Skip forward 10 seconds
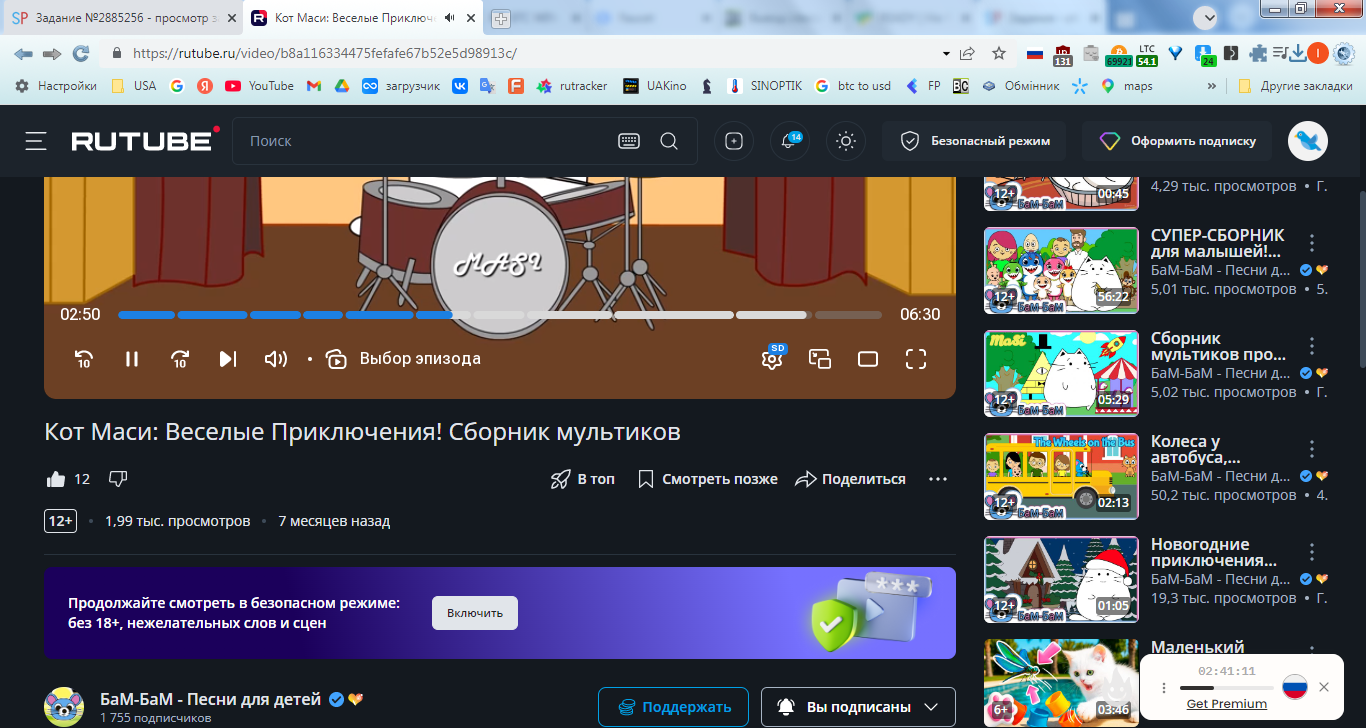The height and width of the screenshot is (728, 1366). (180, 359)
